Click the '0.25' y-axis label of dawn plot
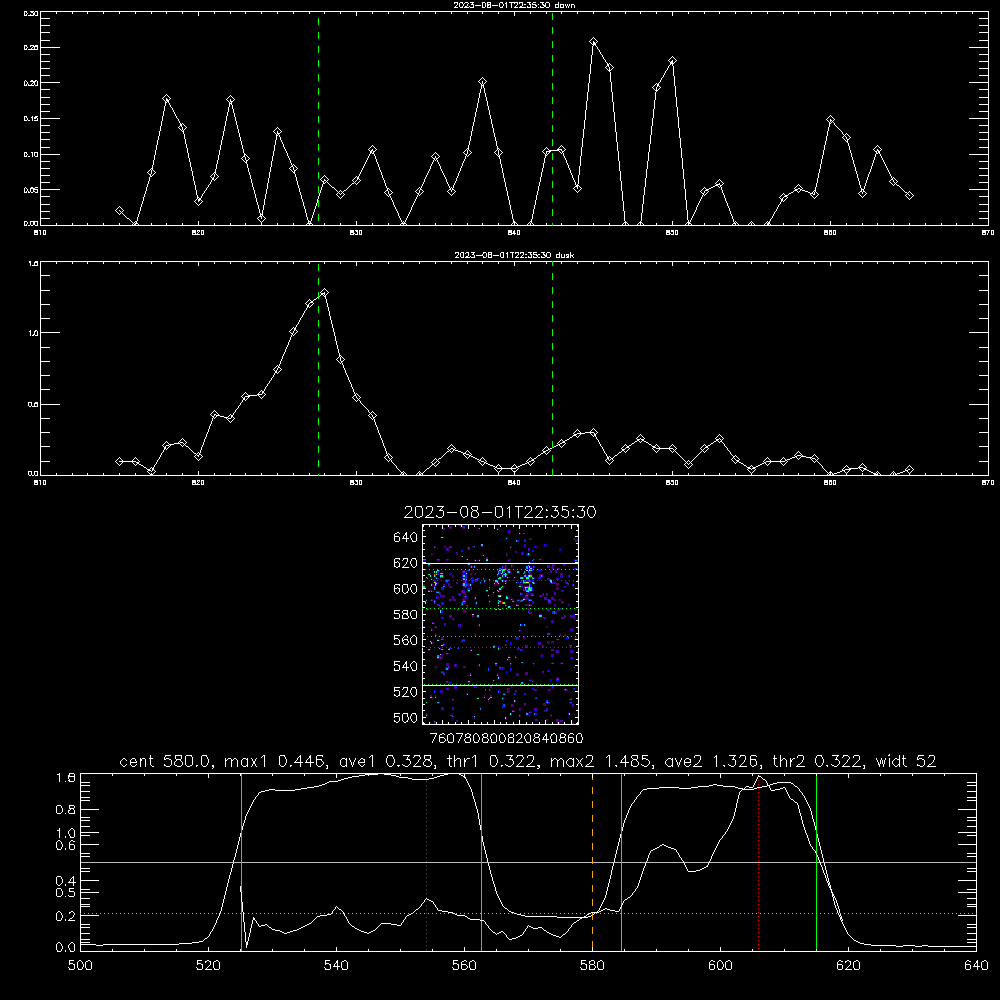This screenshot has height=1000, width=1000. pyautogui.click(x=32, y=48)
